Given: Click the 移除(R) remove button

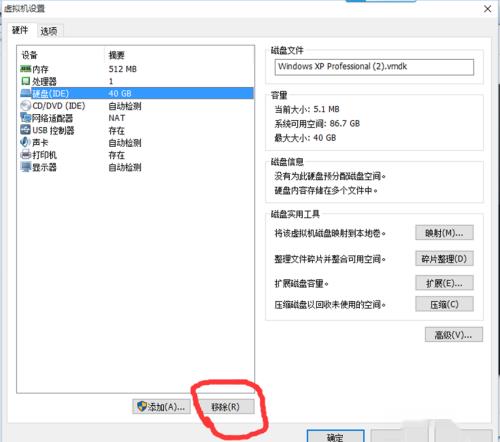Looking at the screenshot, I should pos(225,407).
